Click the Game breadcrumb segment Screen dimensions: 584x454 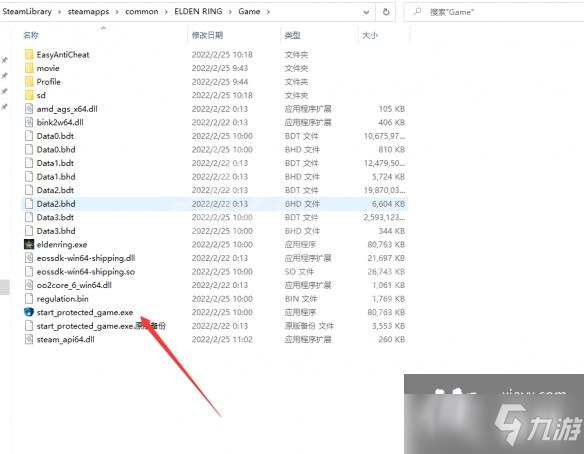(x=249, y=12)
